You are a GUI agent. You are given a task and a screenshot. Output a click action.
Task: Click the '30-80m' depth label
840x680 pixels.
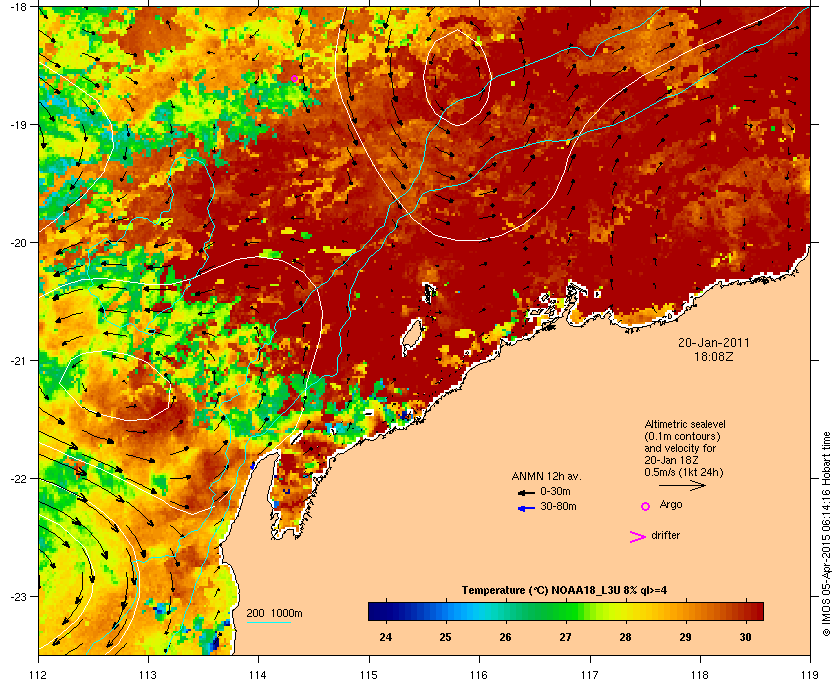click(558, 506)
